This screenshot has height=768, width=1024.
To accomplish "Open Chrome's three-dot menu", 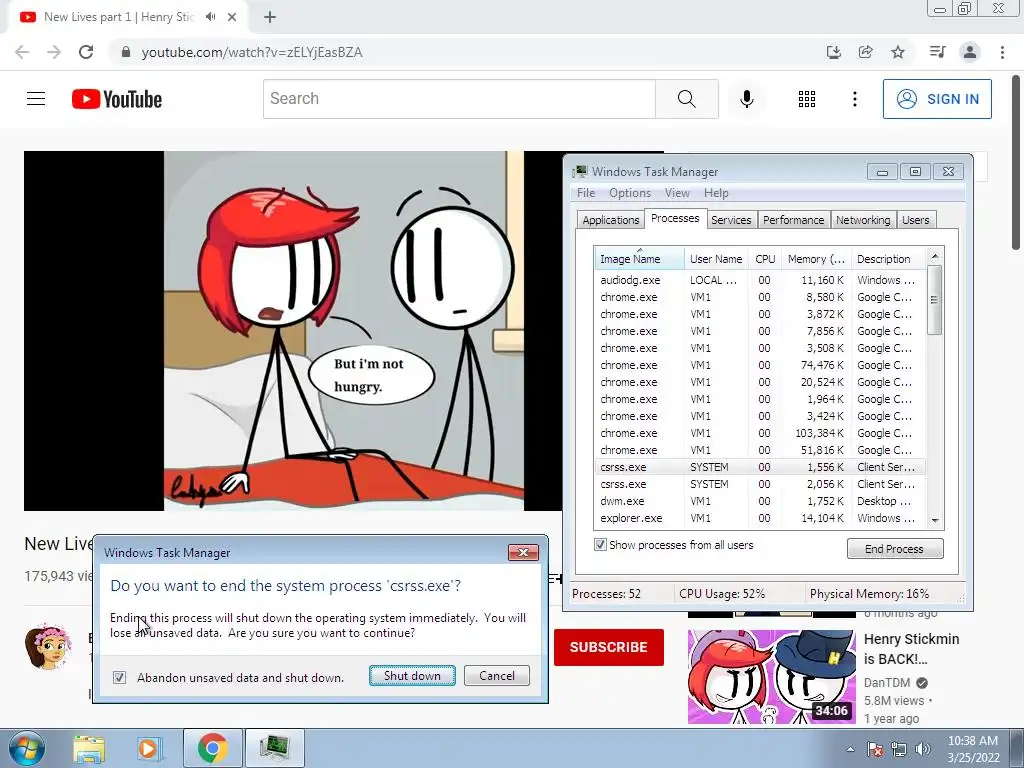I will [1002, 52].
